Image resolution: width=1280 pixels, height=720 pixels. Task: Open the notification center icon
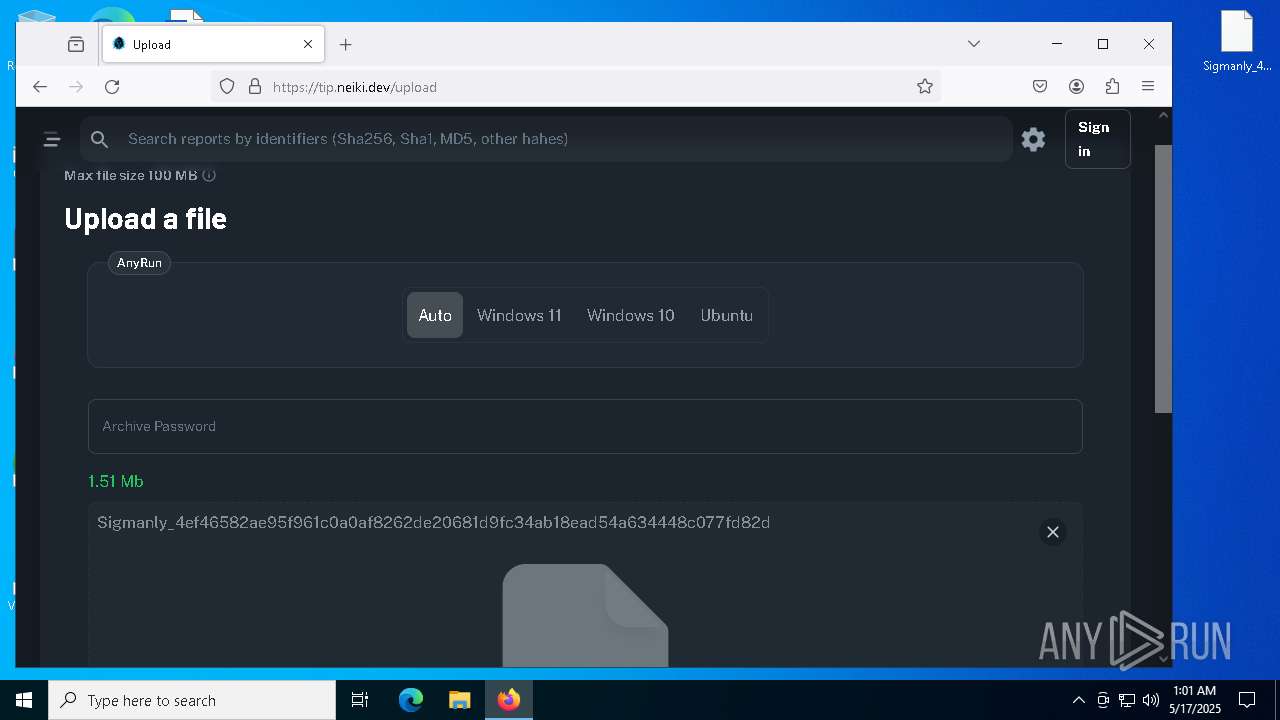pyautogui.click(x=1247, y=700)
